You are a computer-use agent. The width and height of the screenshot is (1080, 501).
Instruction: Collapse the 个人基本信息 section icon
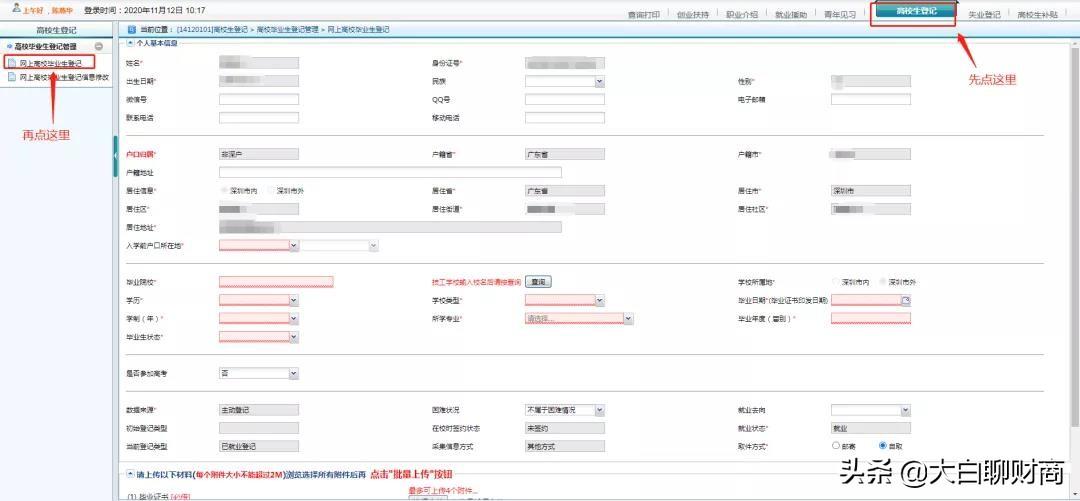coord(130,43)
